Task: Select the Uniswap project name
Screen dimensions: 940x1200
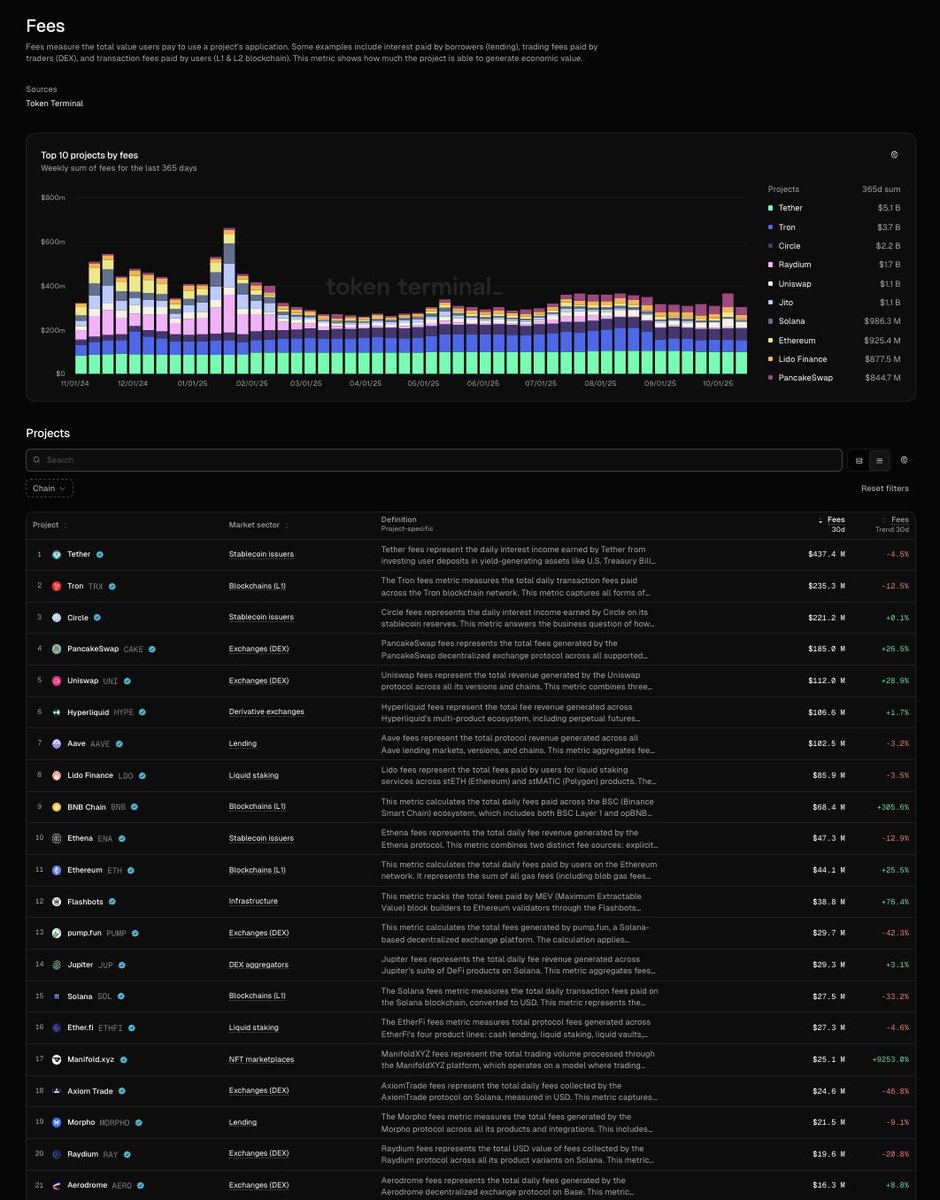Action: tap(83, 680)
